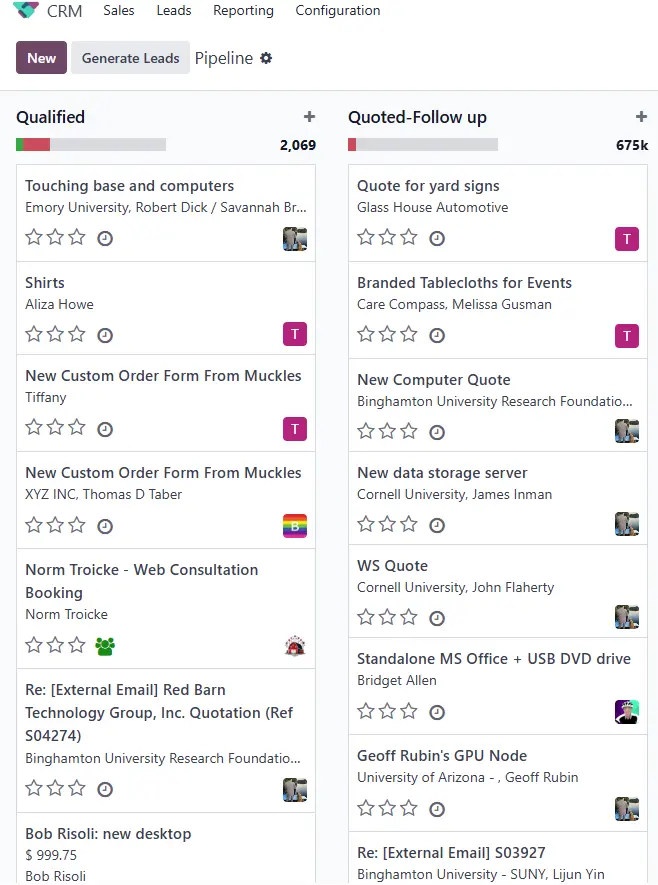Click green people activity icon on Norm Troicke card
The width and height of the screenshot is (658, 885).
pyautogui.click(x=105, y=646)
